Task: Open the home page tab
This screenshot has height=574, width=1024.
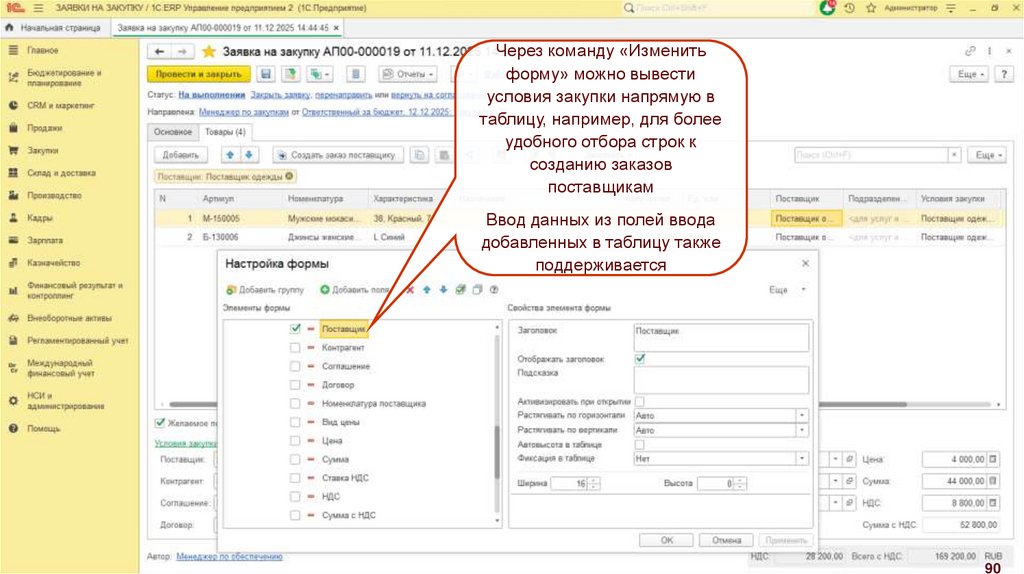Action: click(53, 28)
